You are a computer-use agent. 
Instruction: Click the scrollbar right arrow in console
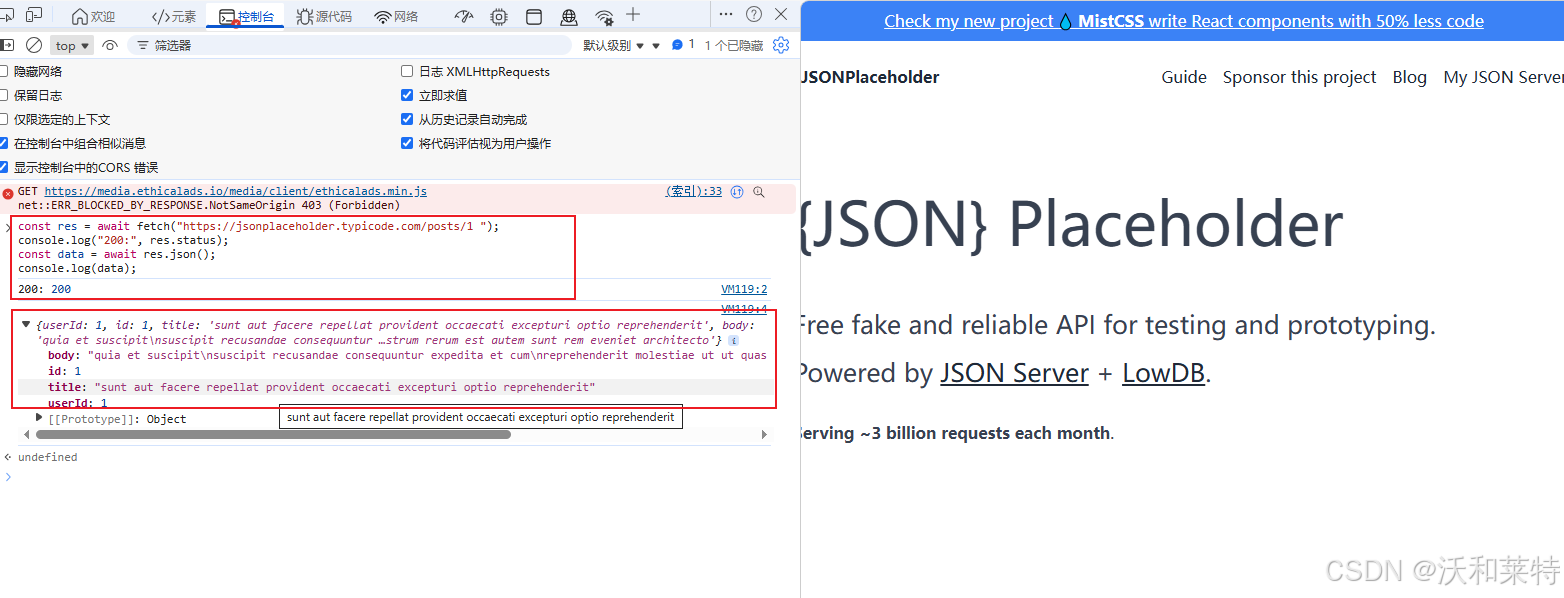click(765, 435)
